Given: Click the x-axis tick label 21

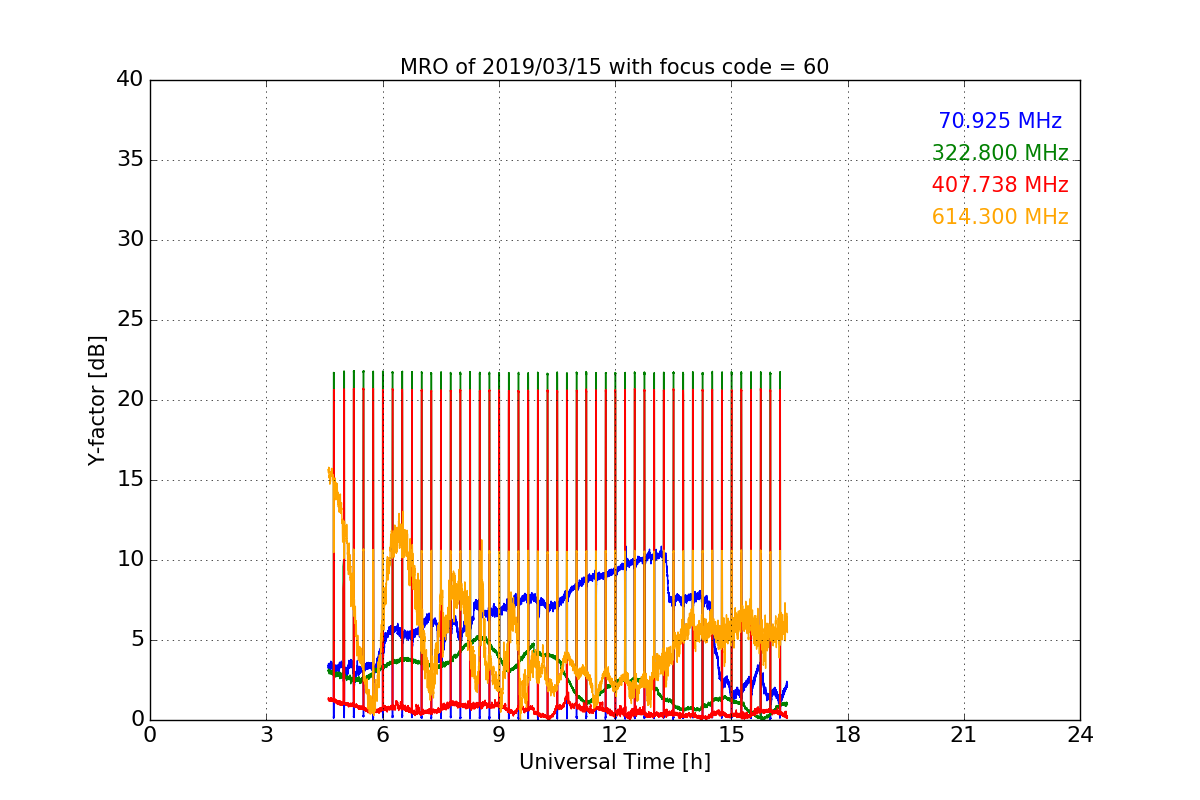Looking at the screenshot, I should coord(964,735).
